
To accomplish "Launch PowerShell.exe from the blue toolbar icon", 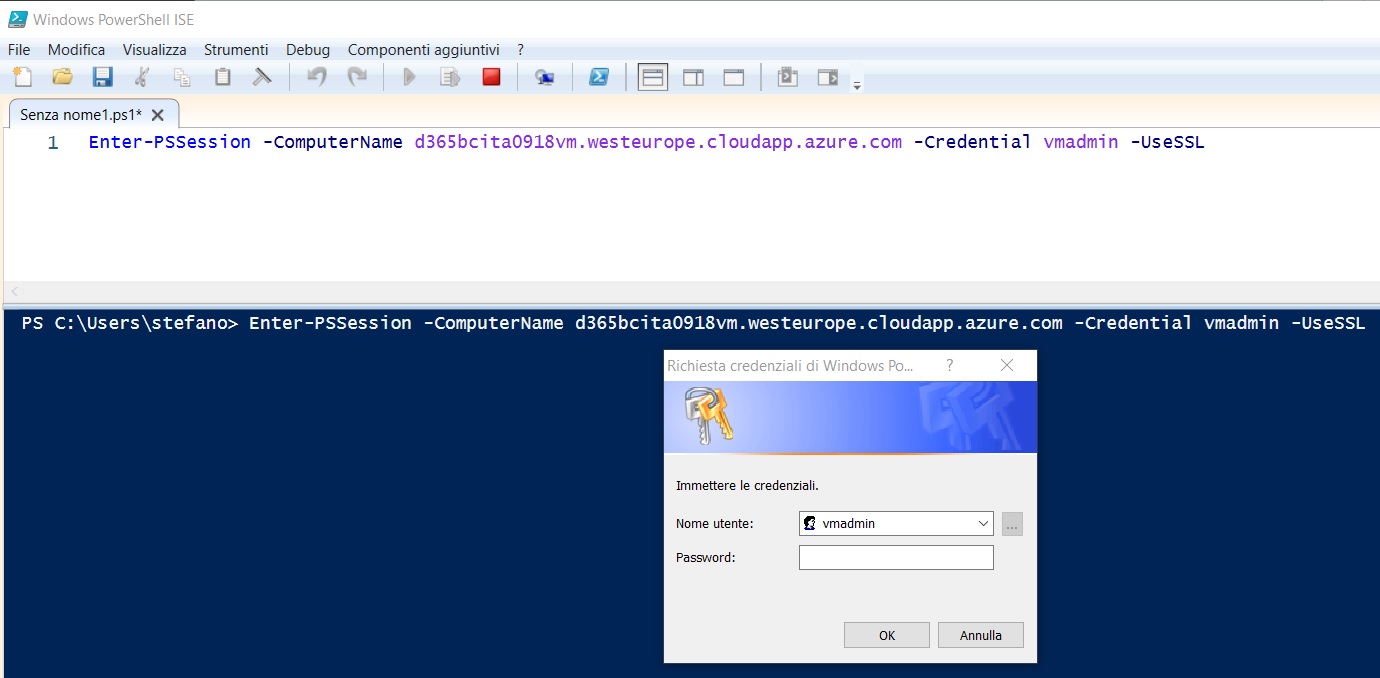I will click(x=600, y=76).
